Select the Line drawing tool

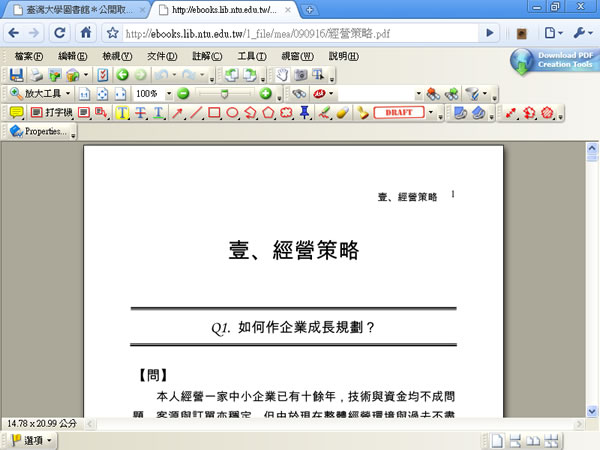click(196, 112)
